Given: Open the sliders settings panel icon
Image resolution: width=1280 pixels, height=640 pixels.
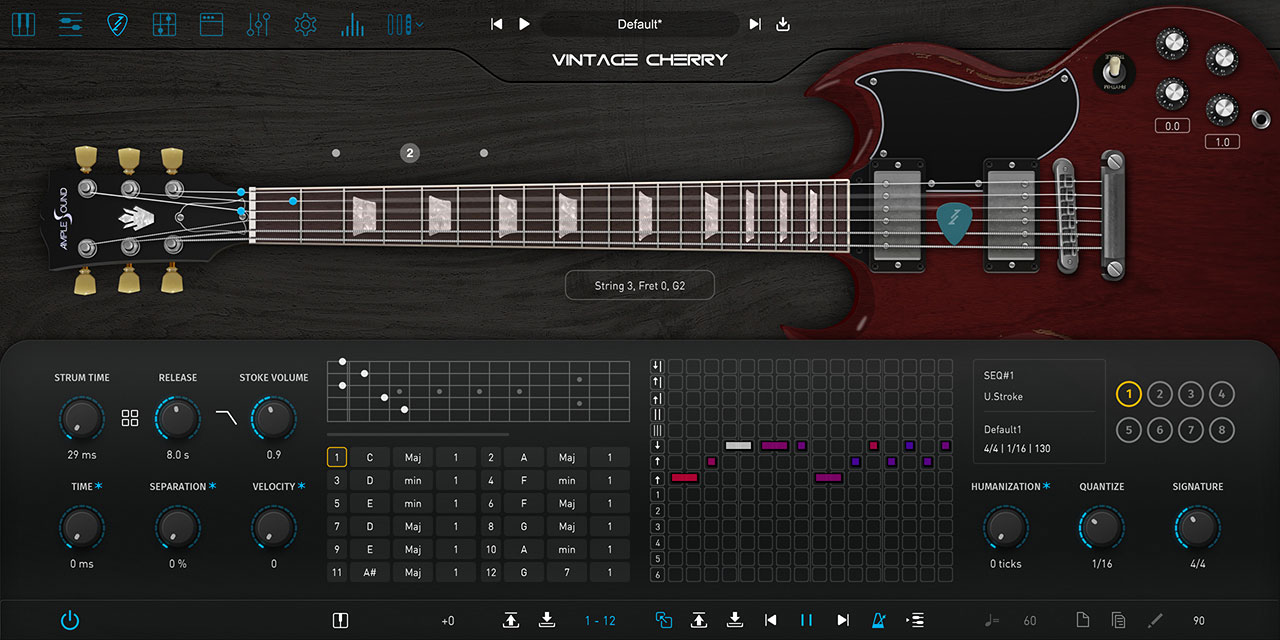Looking at the screenshot, I should click(70, 24).
